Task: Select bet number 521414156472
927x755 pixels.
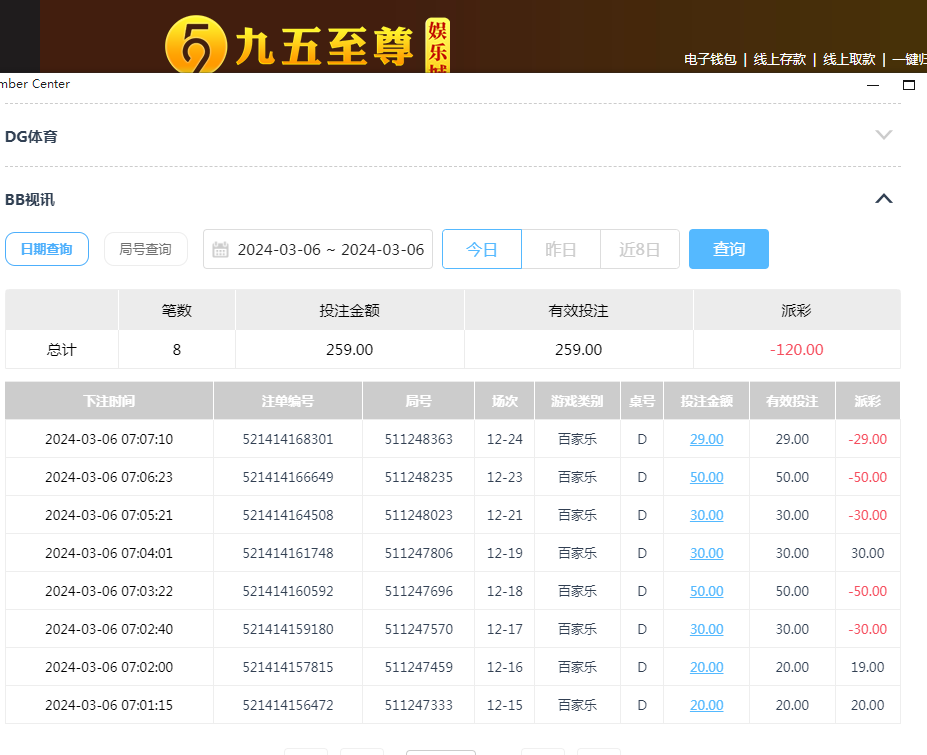Action: point(288,705)
